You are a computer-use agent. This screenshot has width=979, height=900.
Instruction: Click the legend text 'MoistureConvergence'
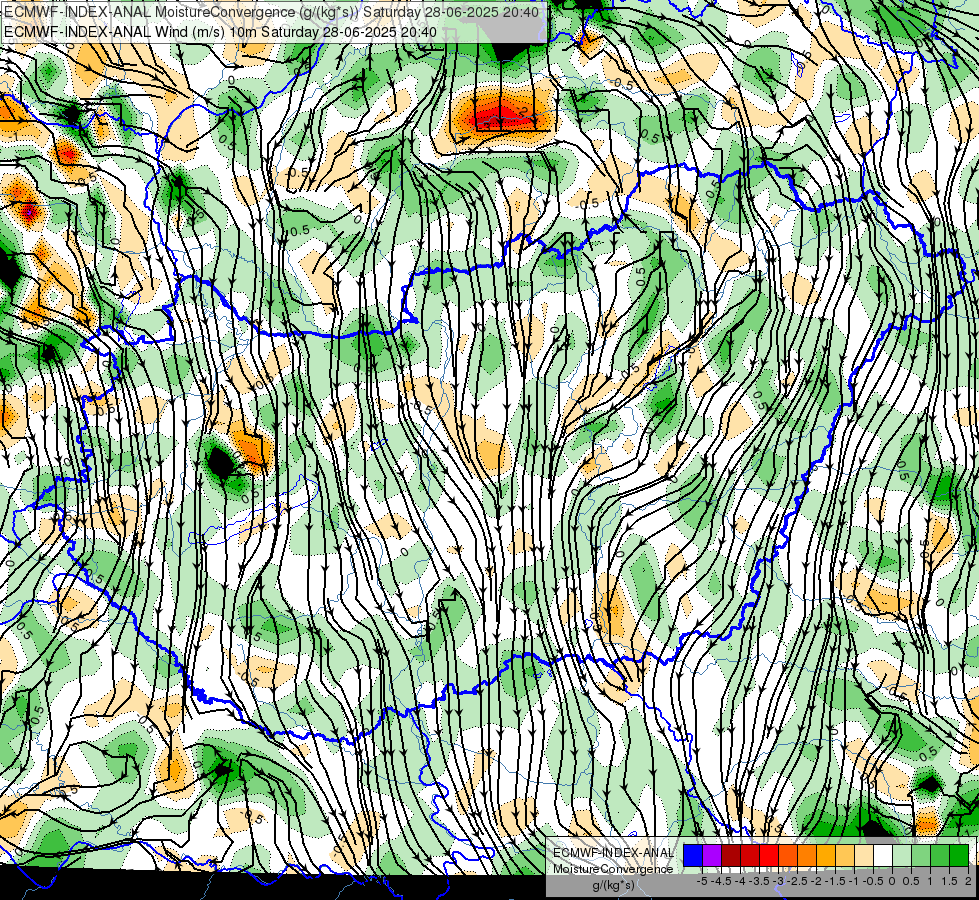coord(613,869)
